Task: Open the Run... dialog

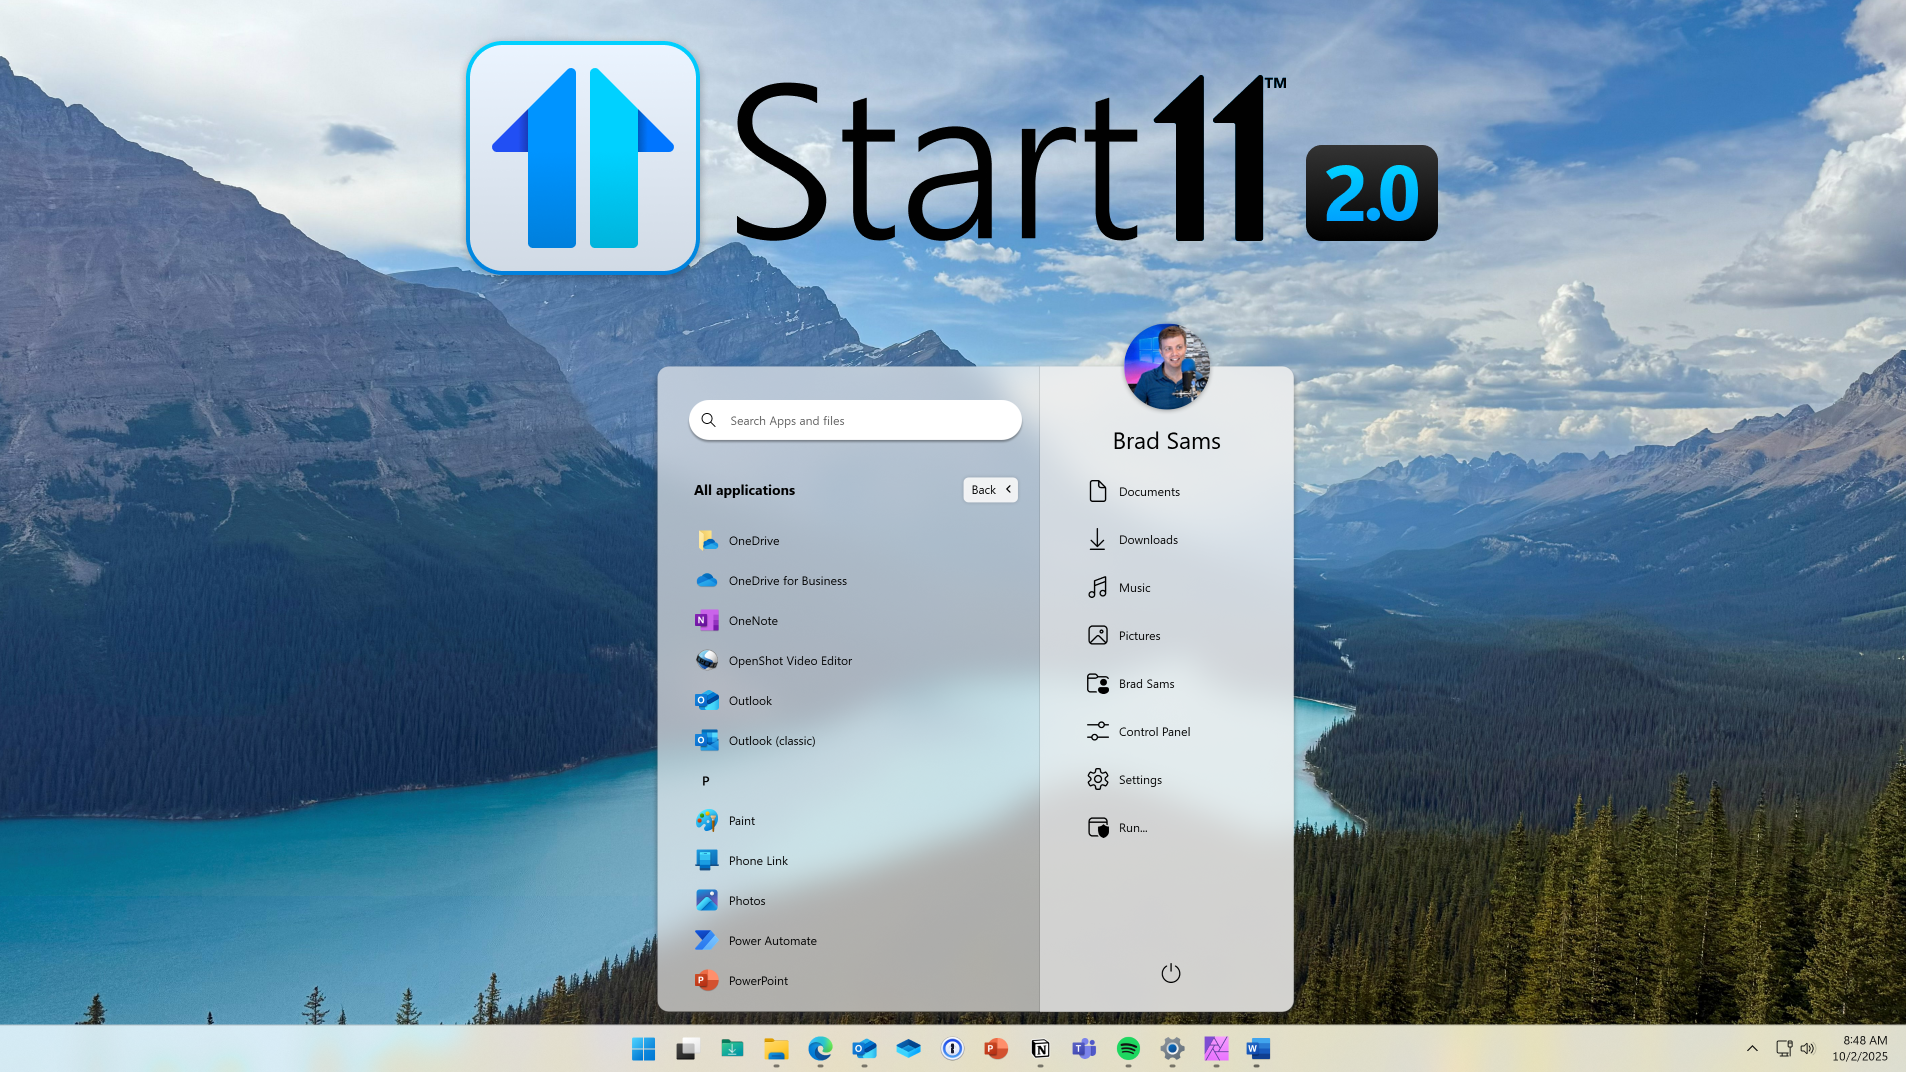Action: click(1132, 828)
